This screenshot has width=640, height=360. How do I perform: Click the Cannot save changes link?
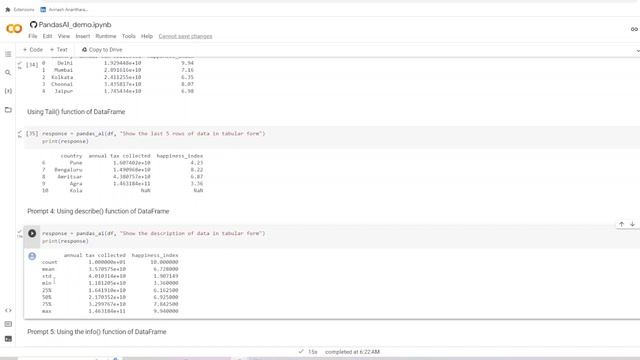pos(185,36)
